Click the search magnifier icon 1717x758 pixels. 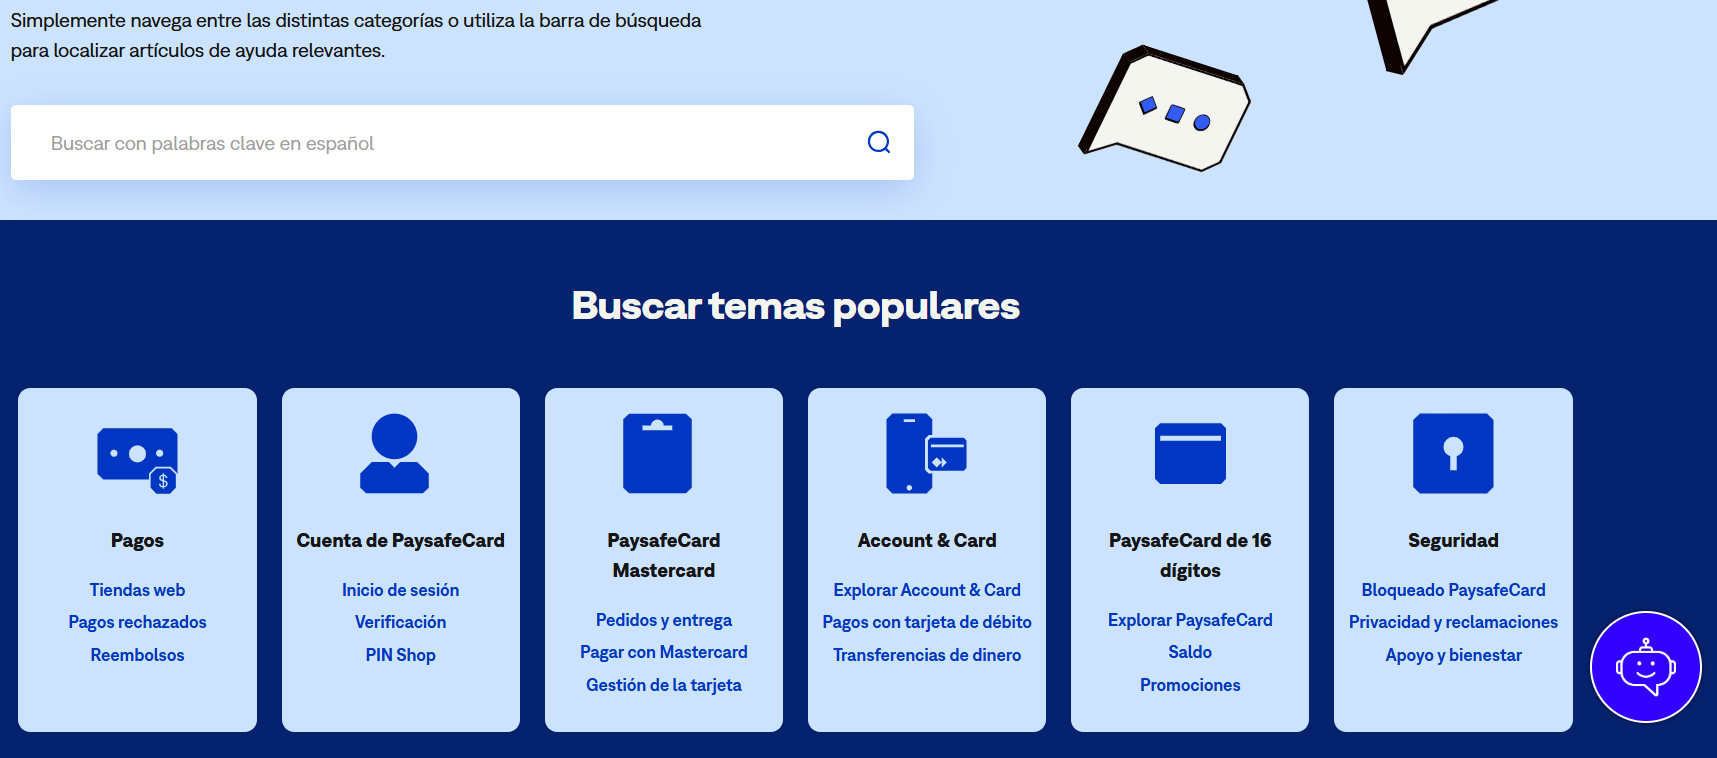click(879, 142)
